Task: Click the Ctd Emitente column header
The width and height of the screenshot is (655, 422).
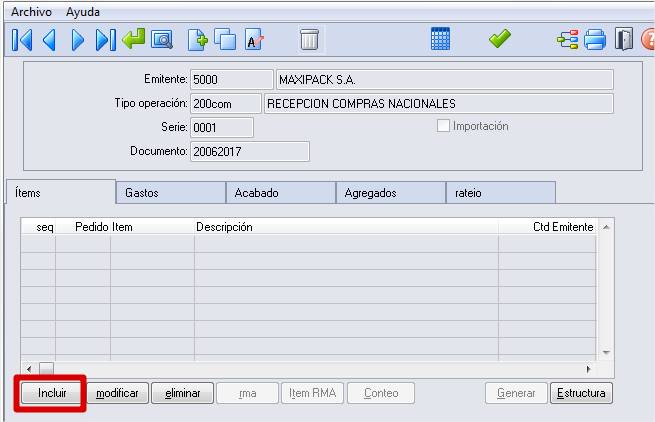Action: tap(547, 227)
